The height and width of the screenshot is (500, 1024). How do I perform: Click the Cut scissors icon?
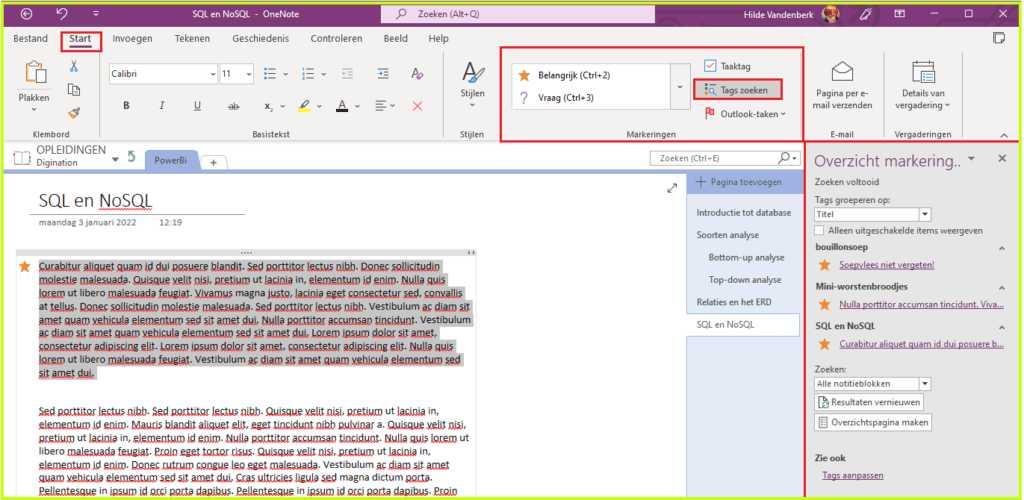point(74,66)
